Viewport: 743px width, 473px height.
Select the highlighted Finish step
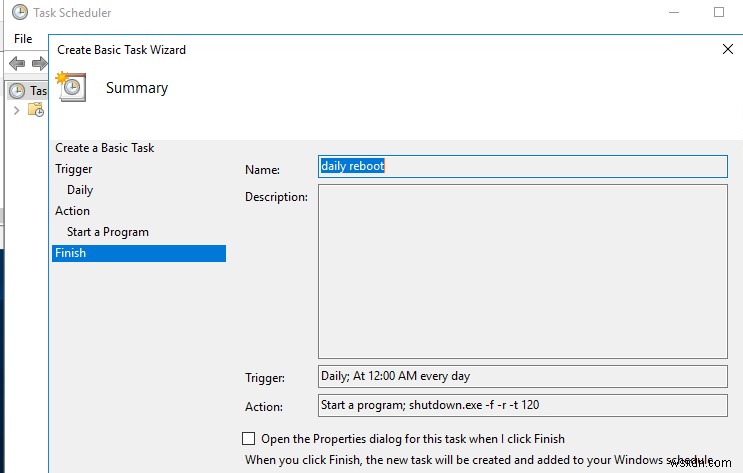[71, 253]
